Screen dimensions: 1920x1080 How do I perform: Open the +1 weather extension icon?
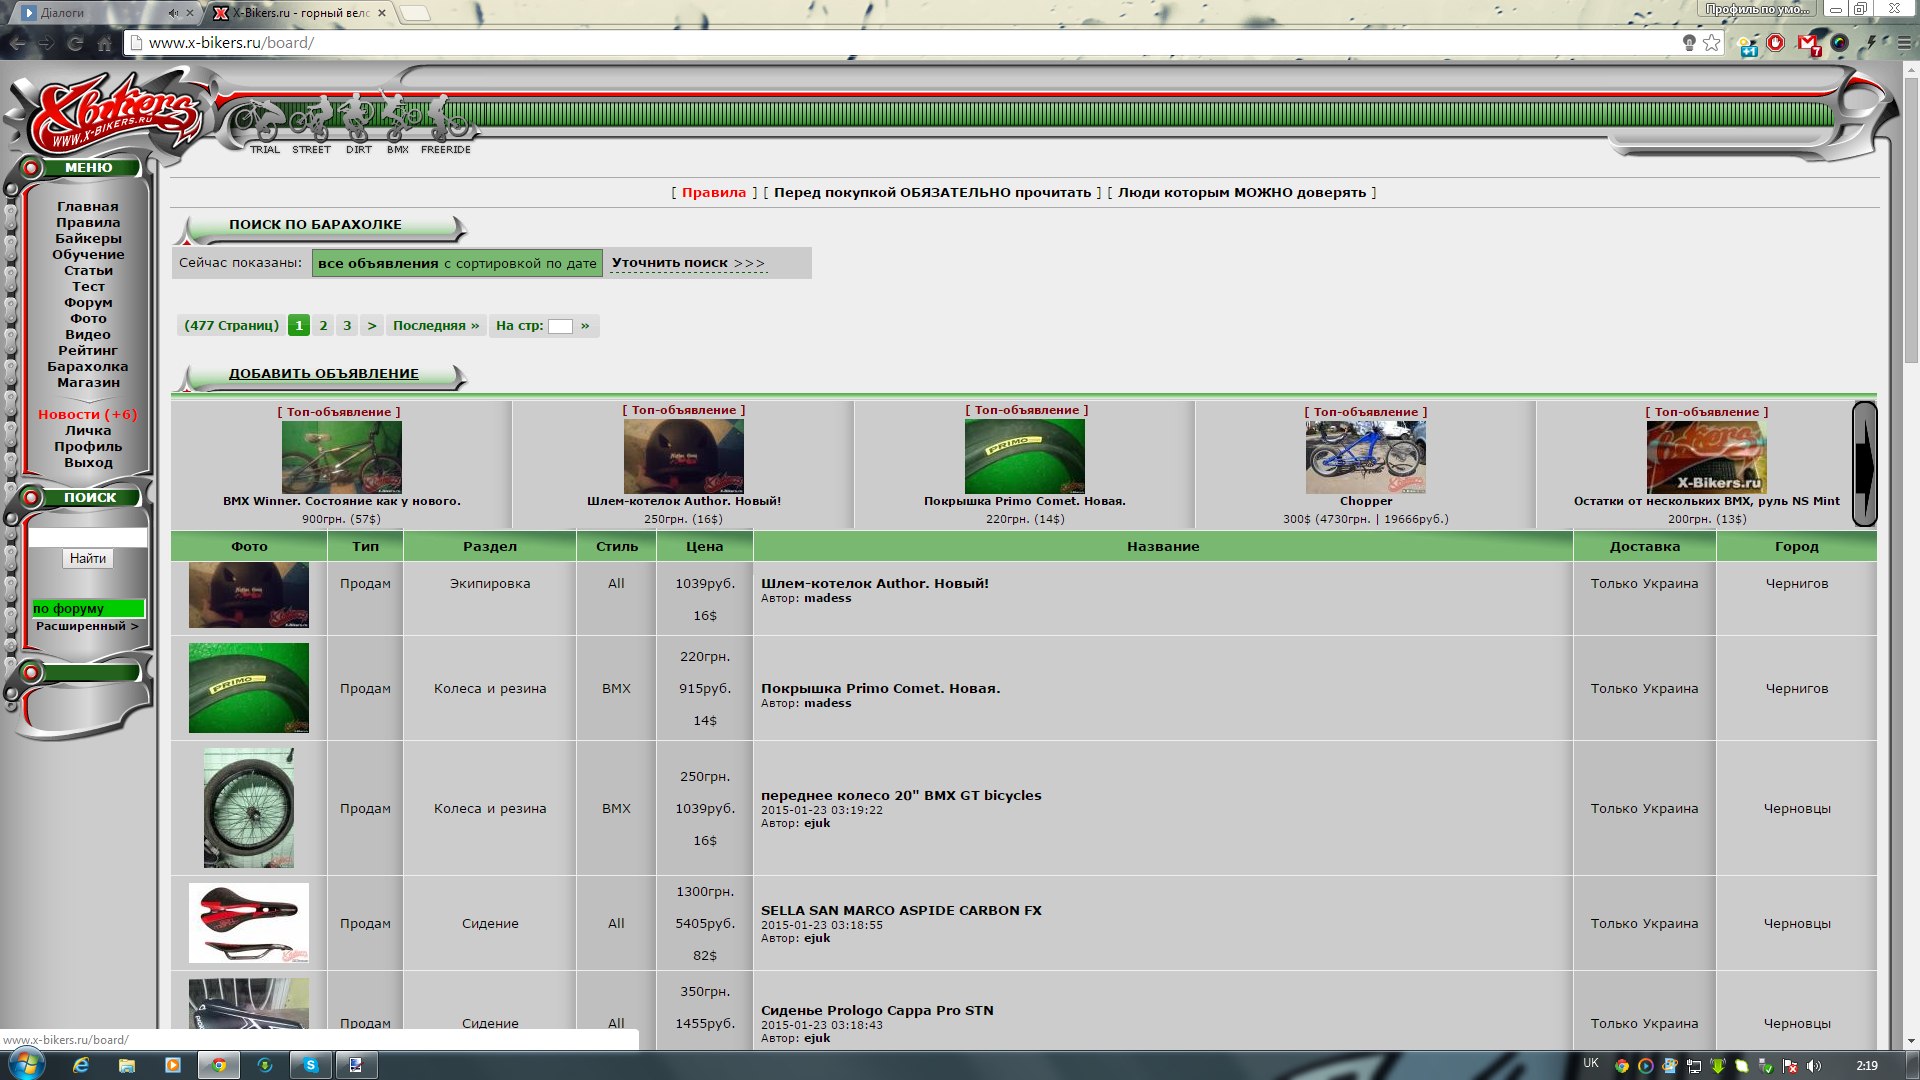(x=1748, y=44)
